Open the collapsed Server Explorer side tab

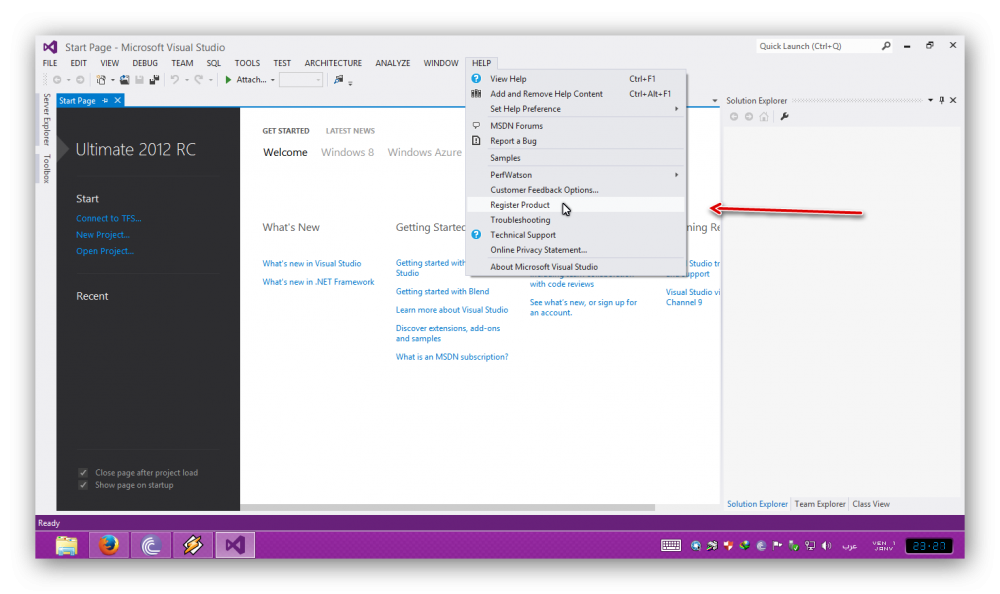tap(46, 119)
